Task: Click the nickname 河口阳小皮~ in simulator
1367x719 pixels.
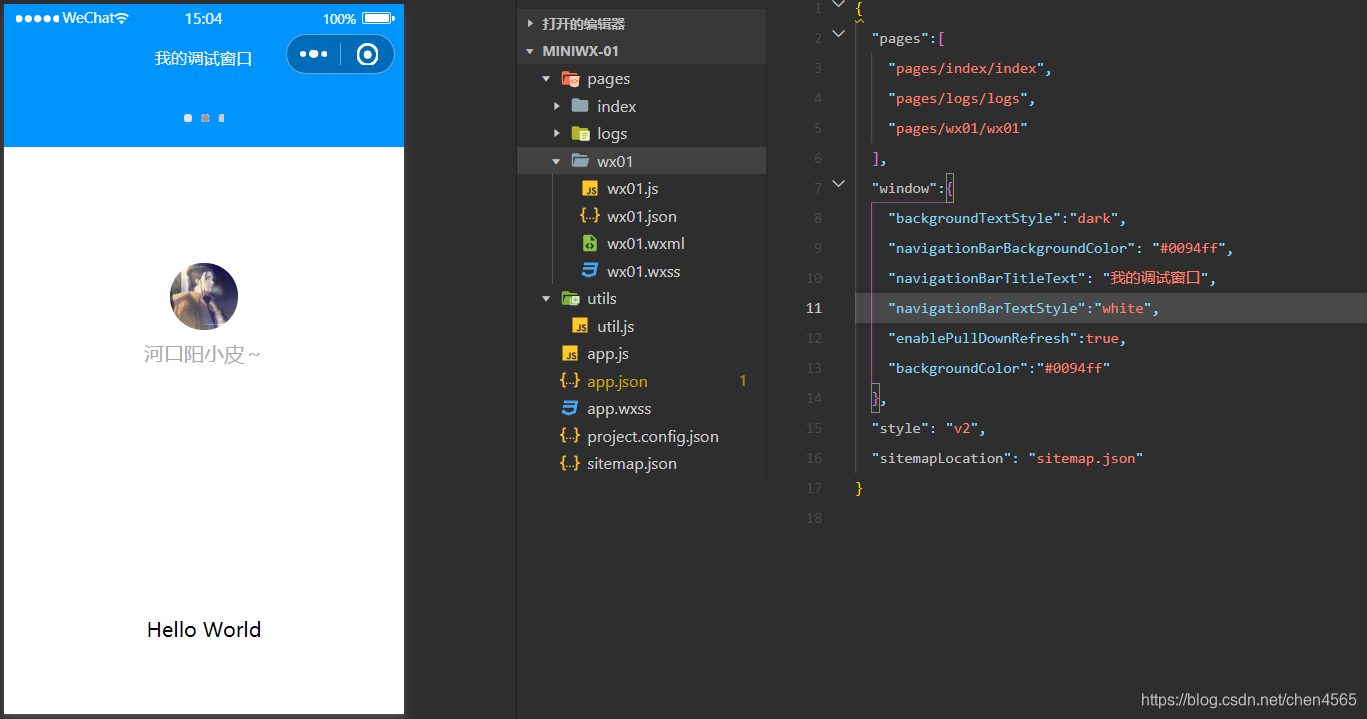Action: 203,354
